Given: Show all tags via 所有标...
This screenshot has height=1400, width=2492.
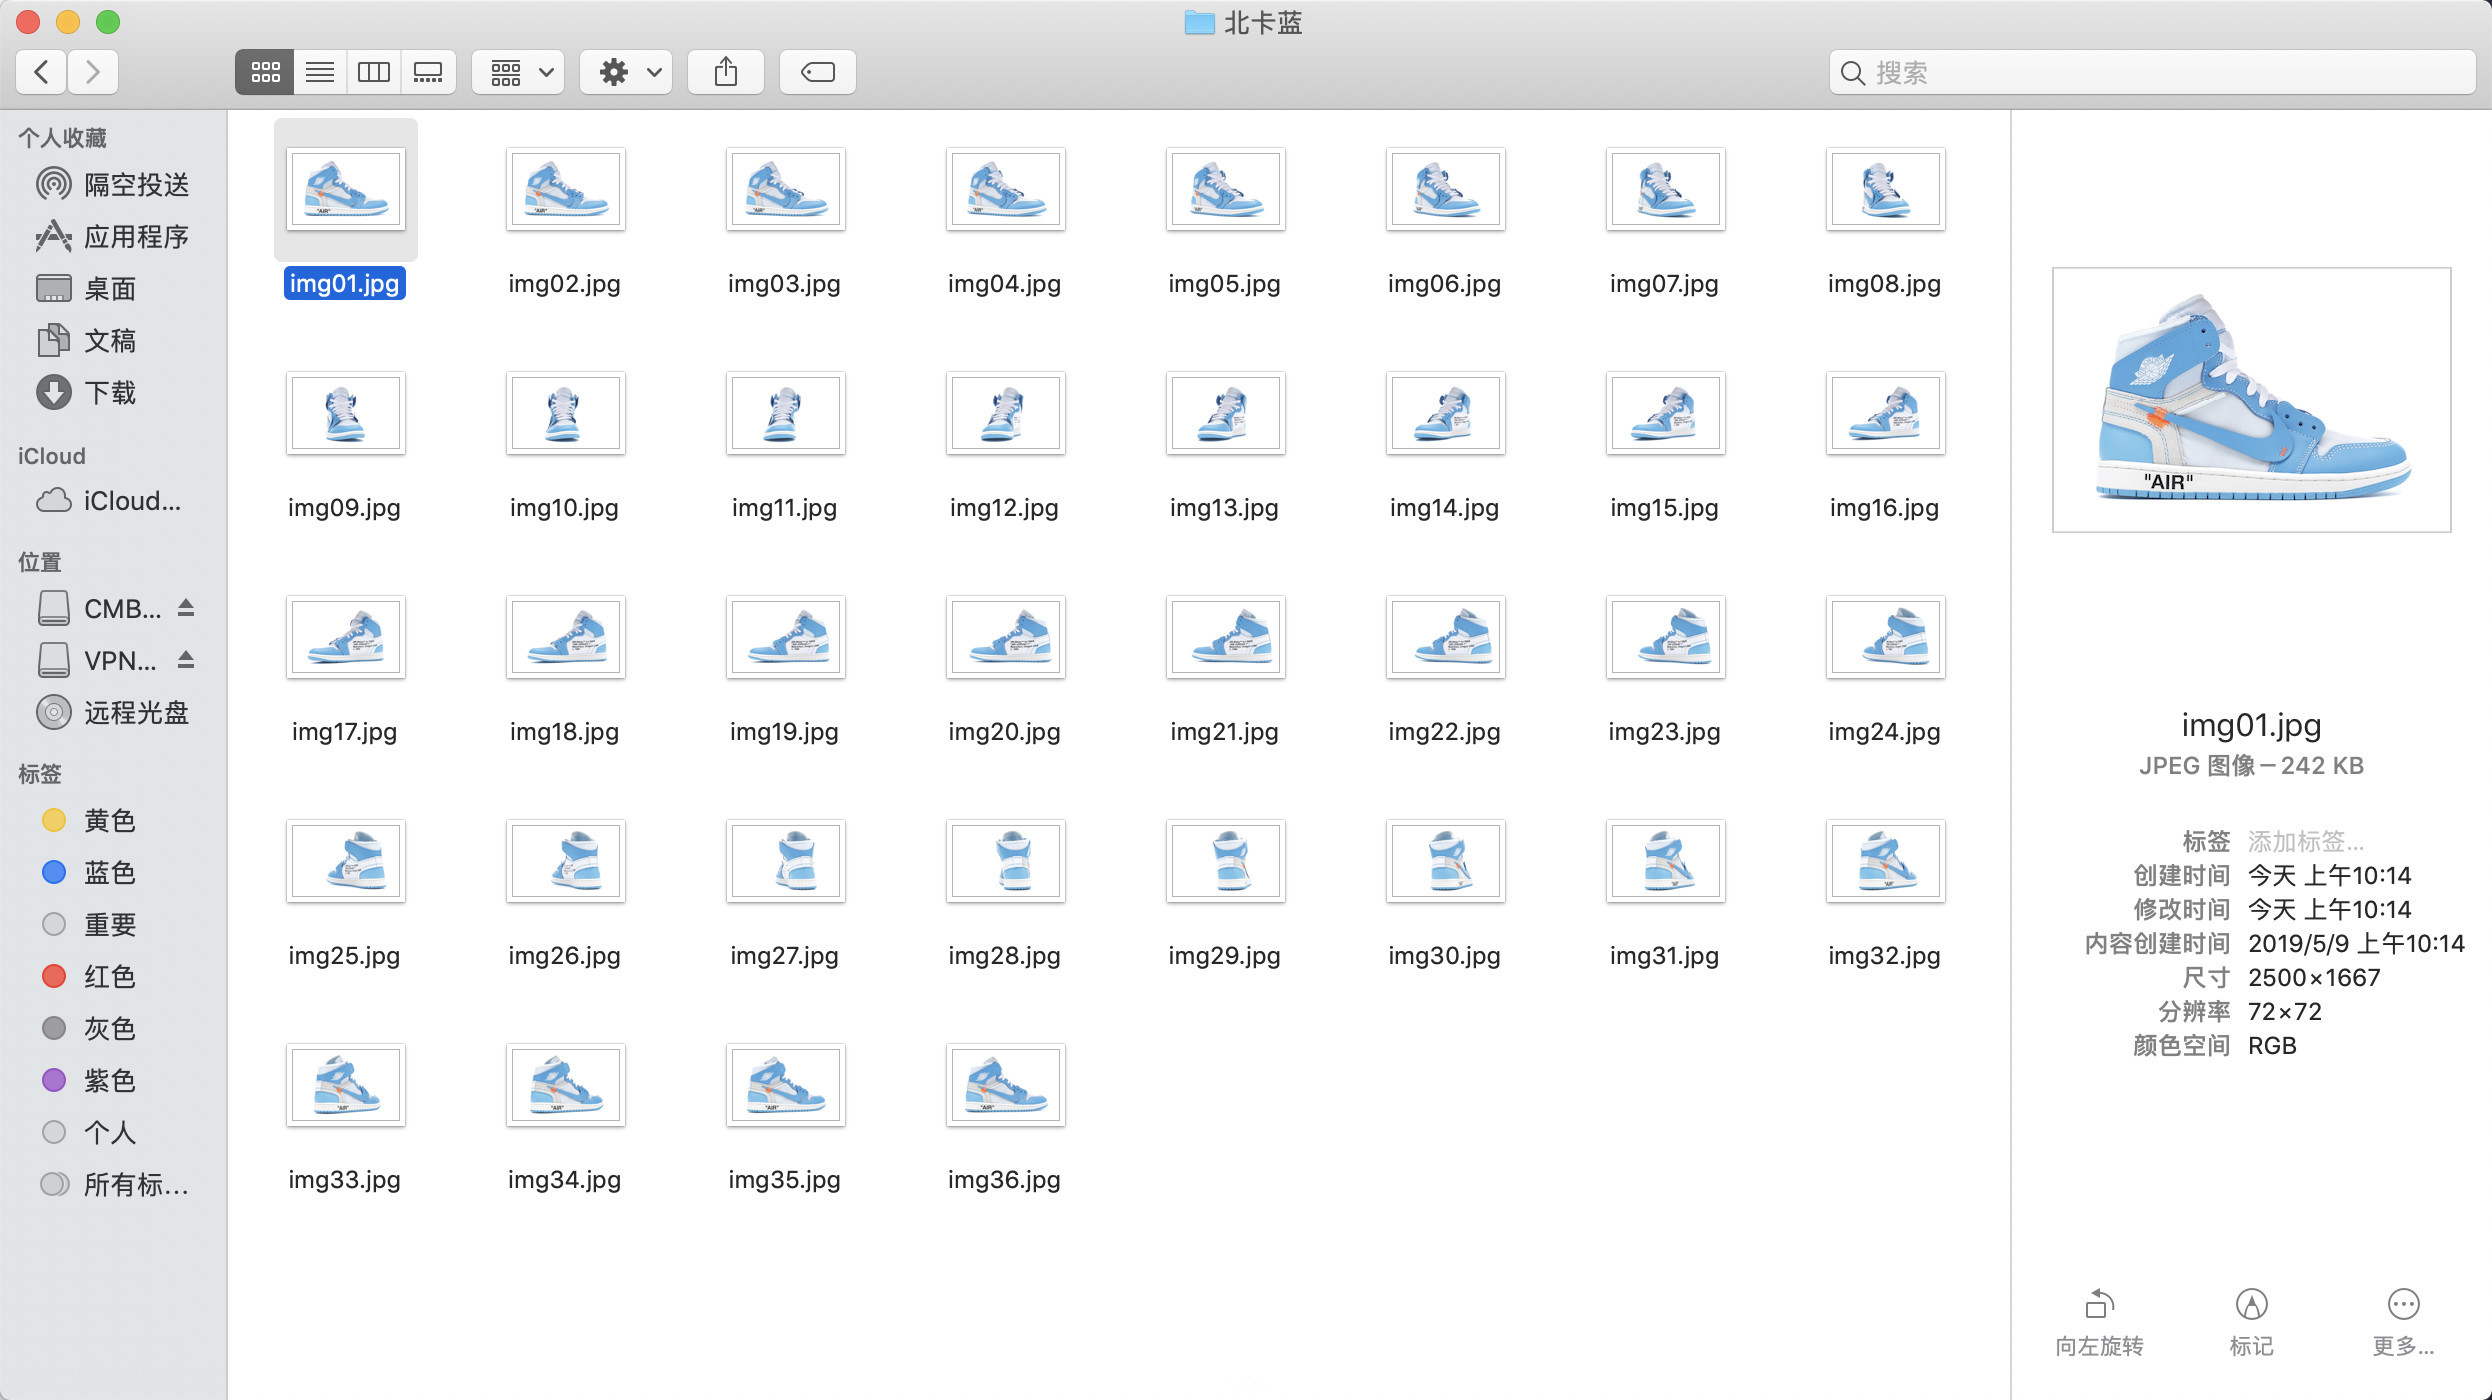Looking at the screenshot, I should point(113,1184).
